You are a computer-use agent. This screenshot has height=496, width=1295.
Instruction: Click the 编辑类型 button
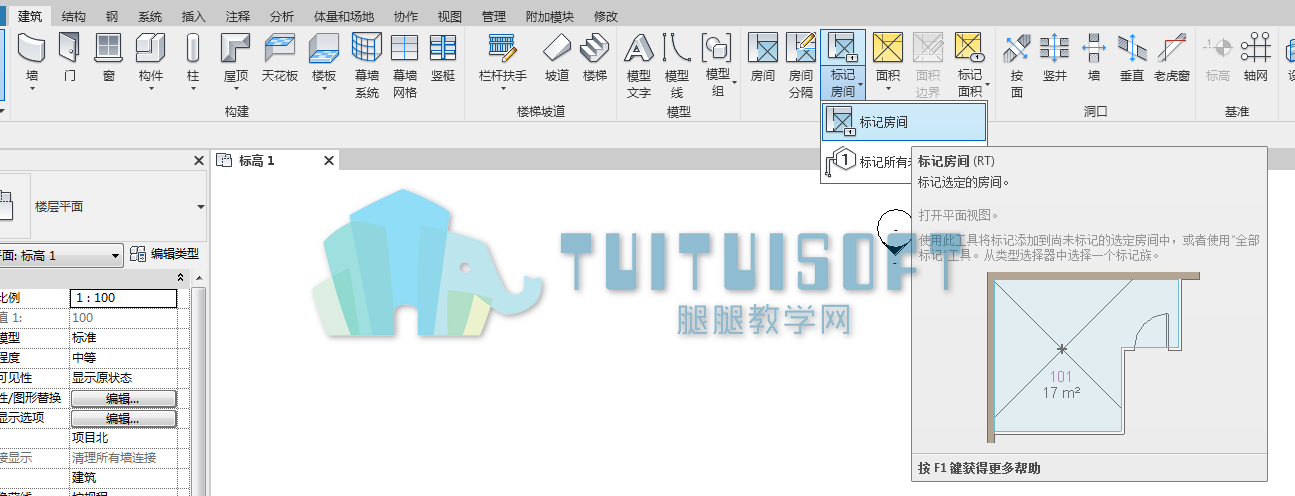click(x=165, y=255)
